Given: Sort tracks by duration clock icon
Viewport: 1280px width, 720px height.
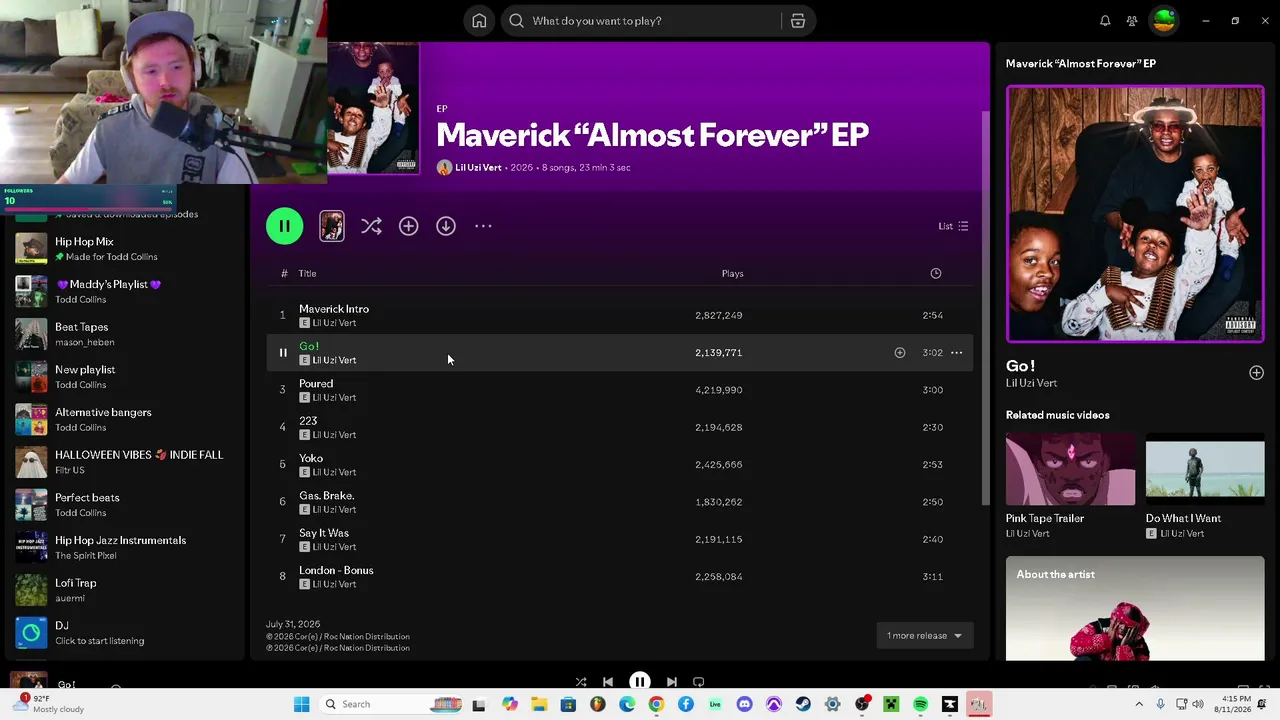Looking at the screenshot, I should click(936, 273).
